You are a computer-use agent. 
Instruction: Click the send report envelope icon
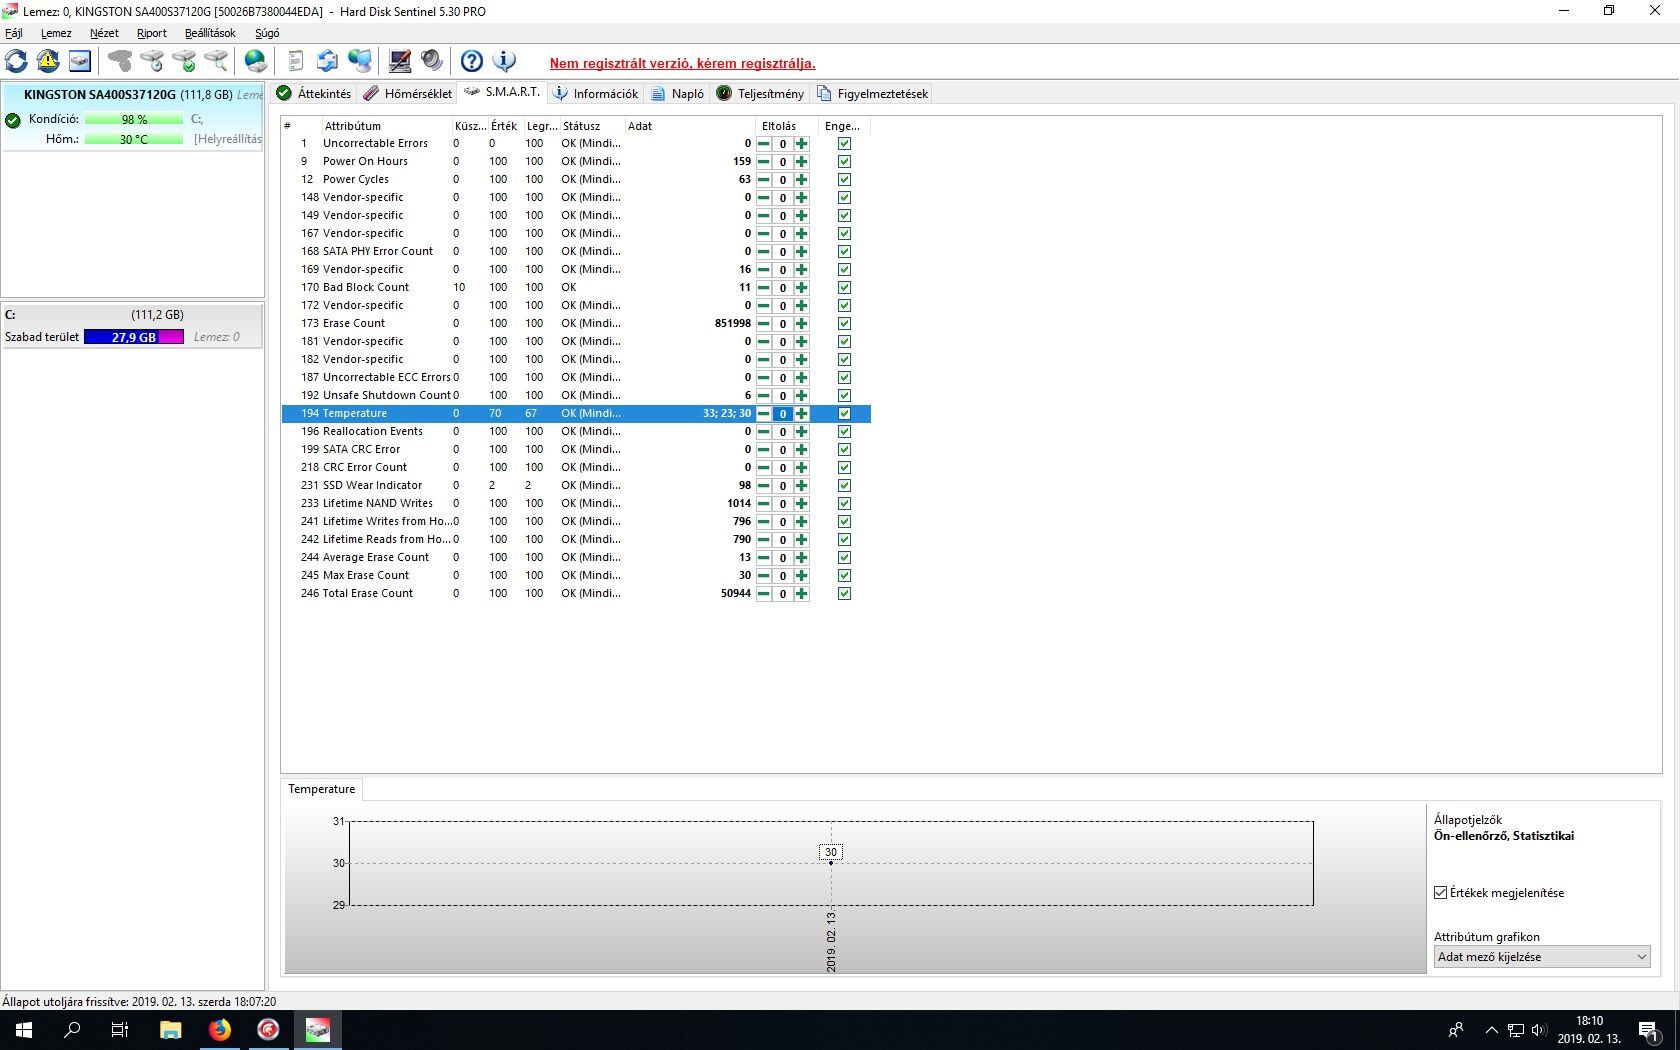327,61
